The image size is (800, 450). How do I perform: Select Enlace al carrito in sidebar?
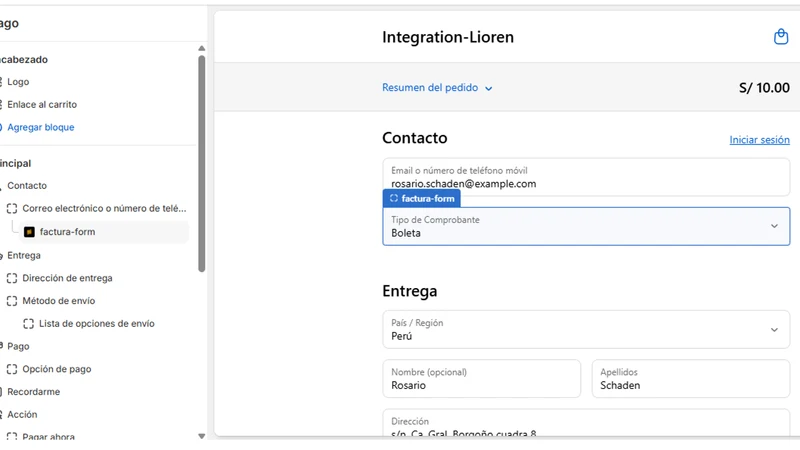pos(42,105)
